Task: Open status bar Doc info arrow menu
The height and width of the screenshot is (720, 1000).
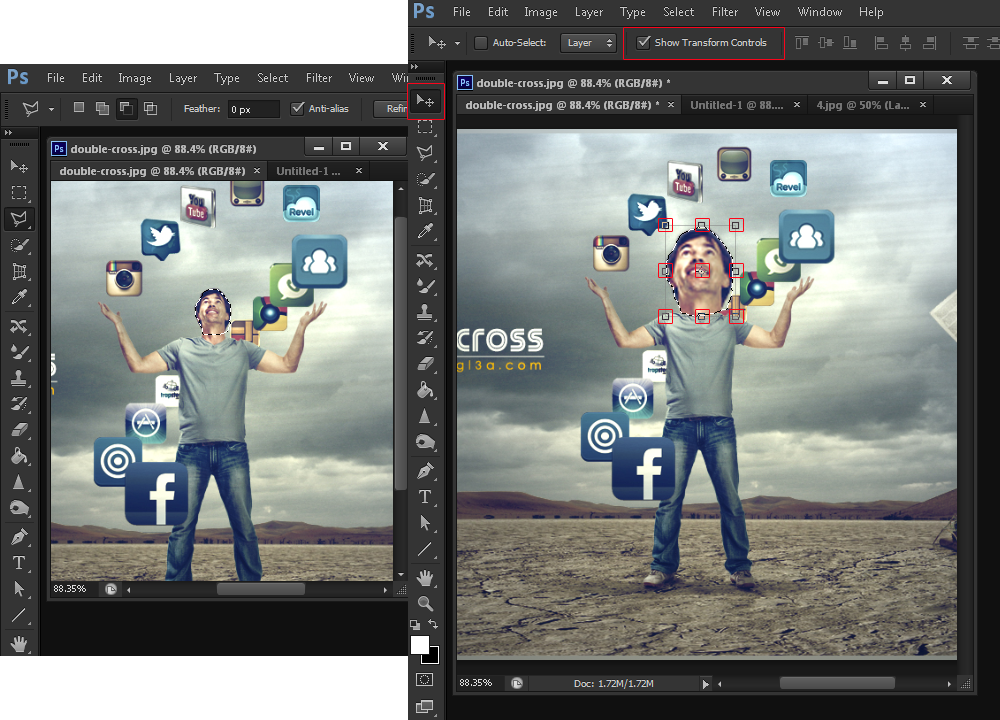Action: [705, 684]
